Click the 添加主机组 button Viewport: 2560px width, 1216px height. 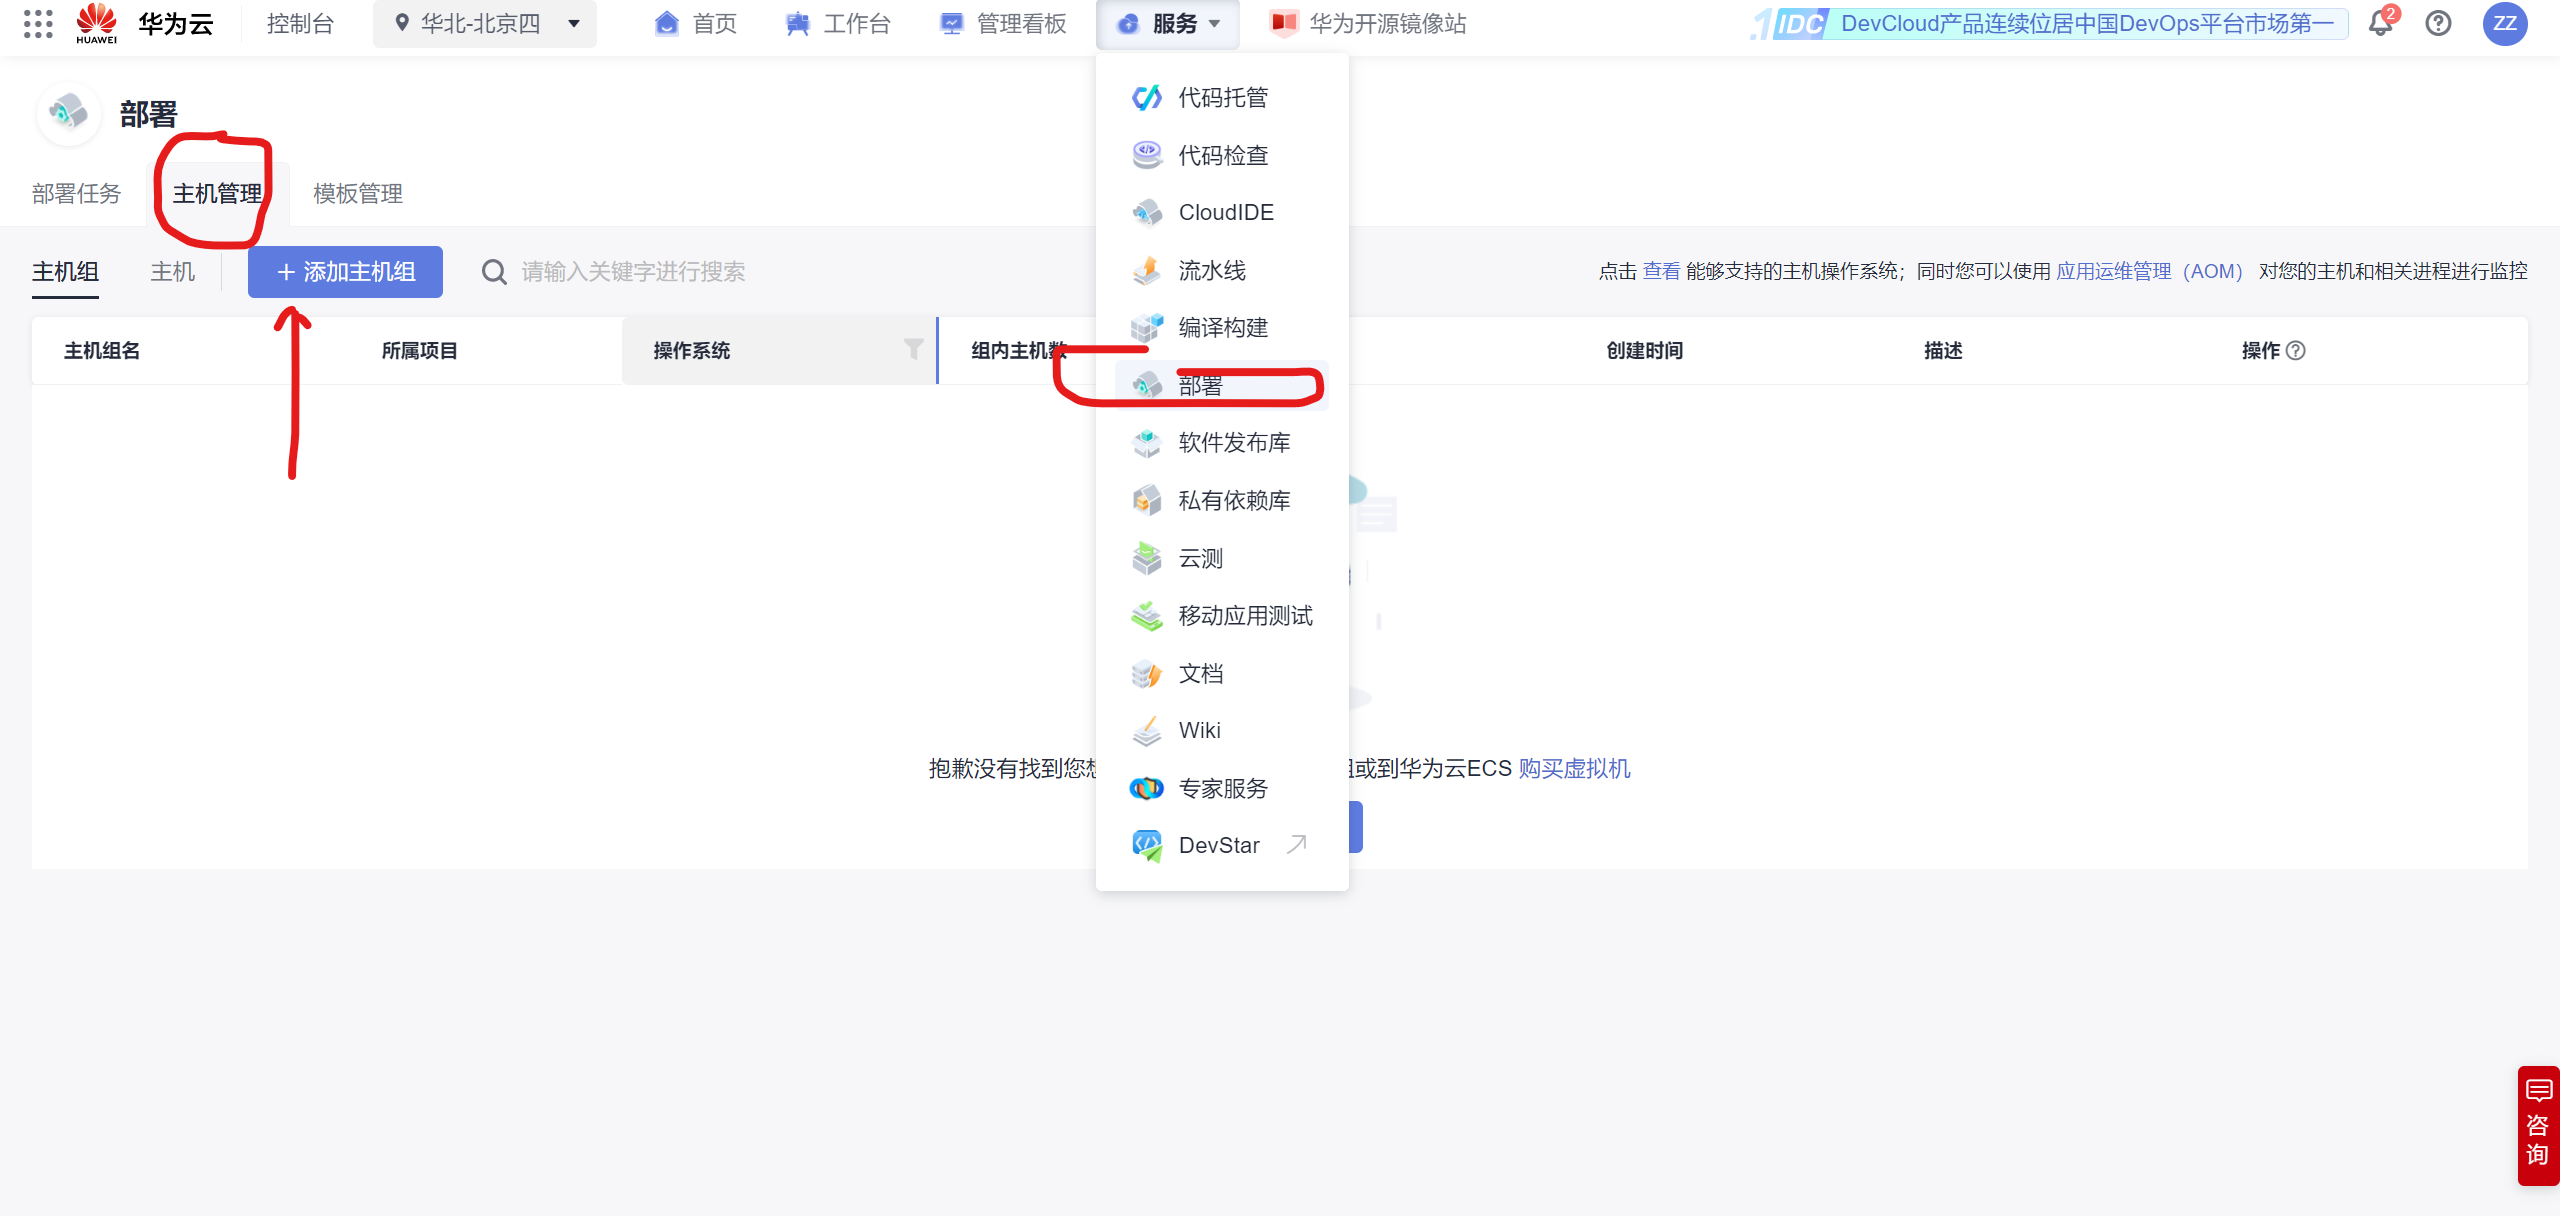(345, 272)
